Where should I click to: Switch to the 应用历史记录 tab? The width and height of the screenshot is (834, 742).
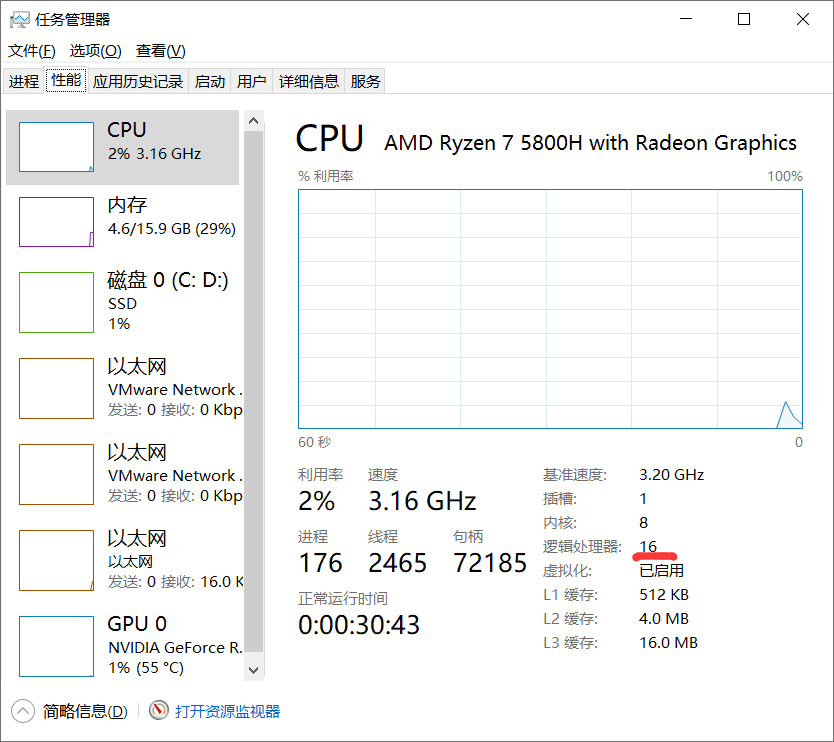(138, 82)
